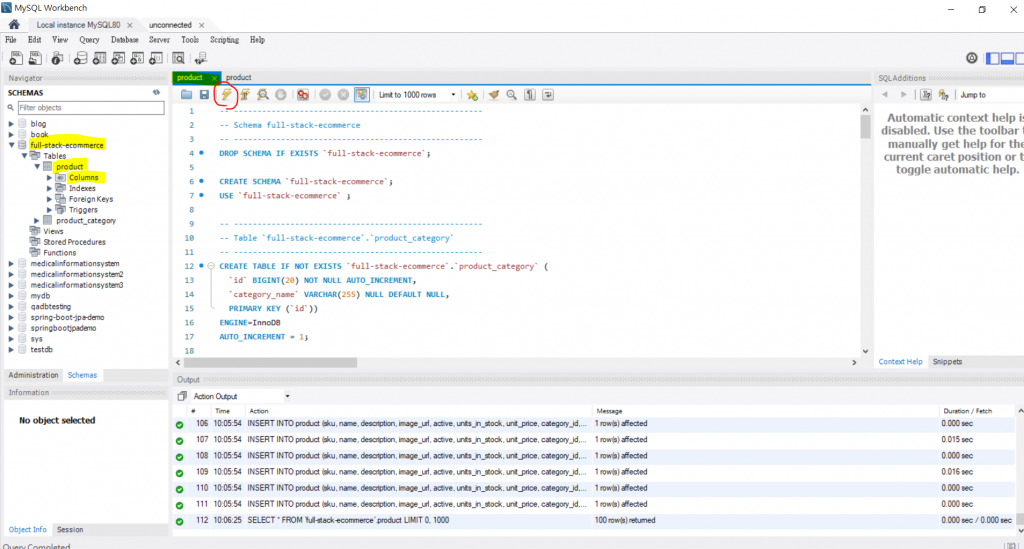
Task: Open the search table data tool
Action: [x=178, y=58]
